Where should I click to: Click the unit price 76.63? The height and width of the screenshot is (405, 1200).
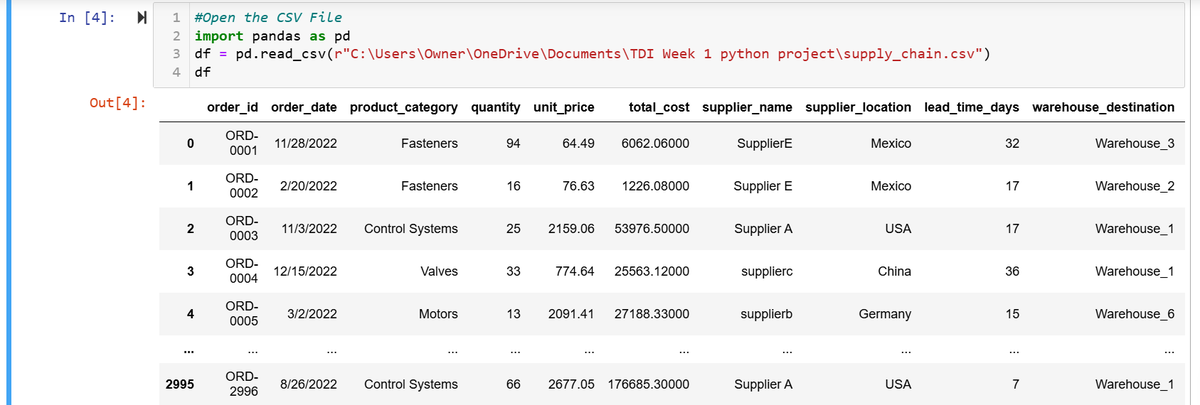coord(580,186)
